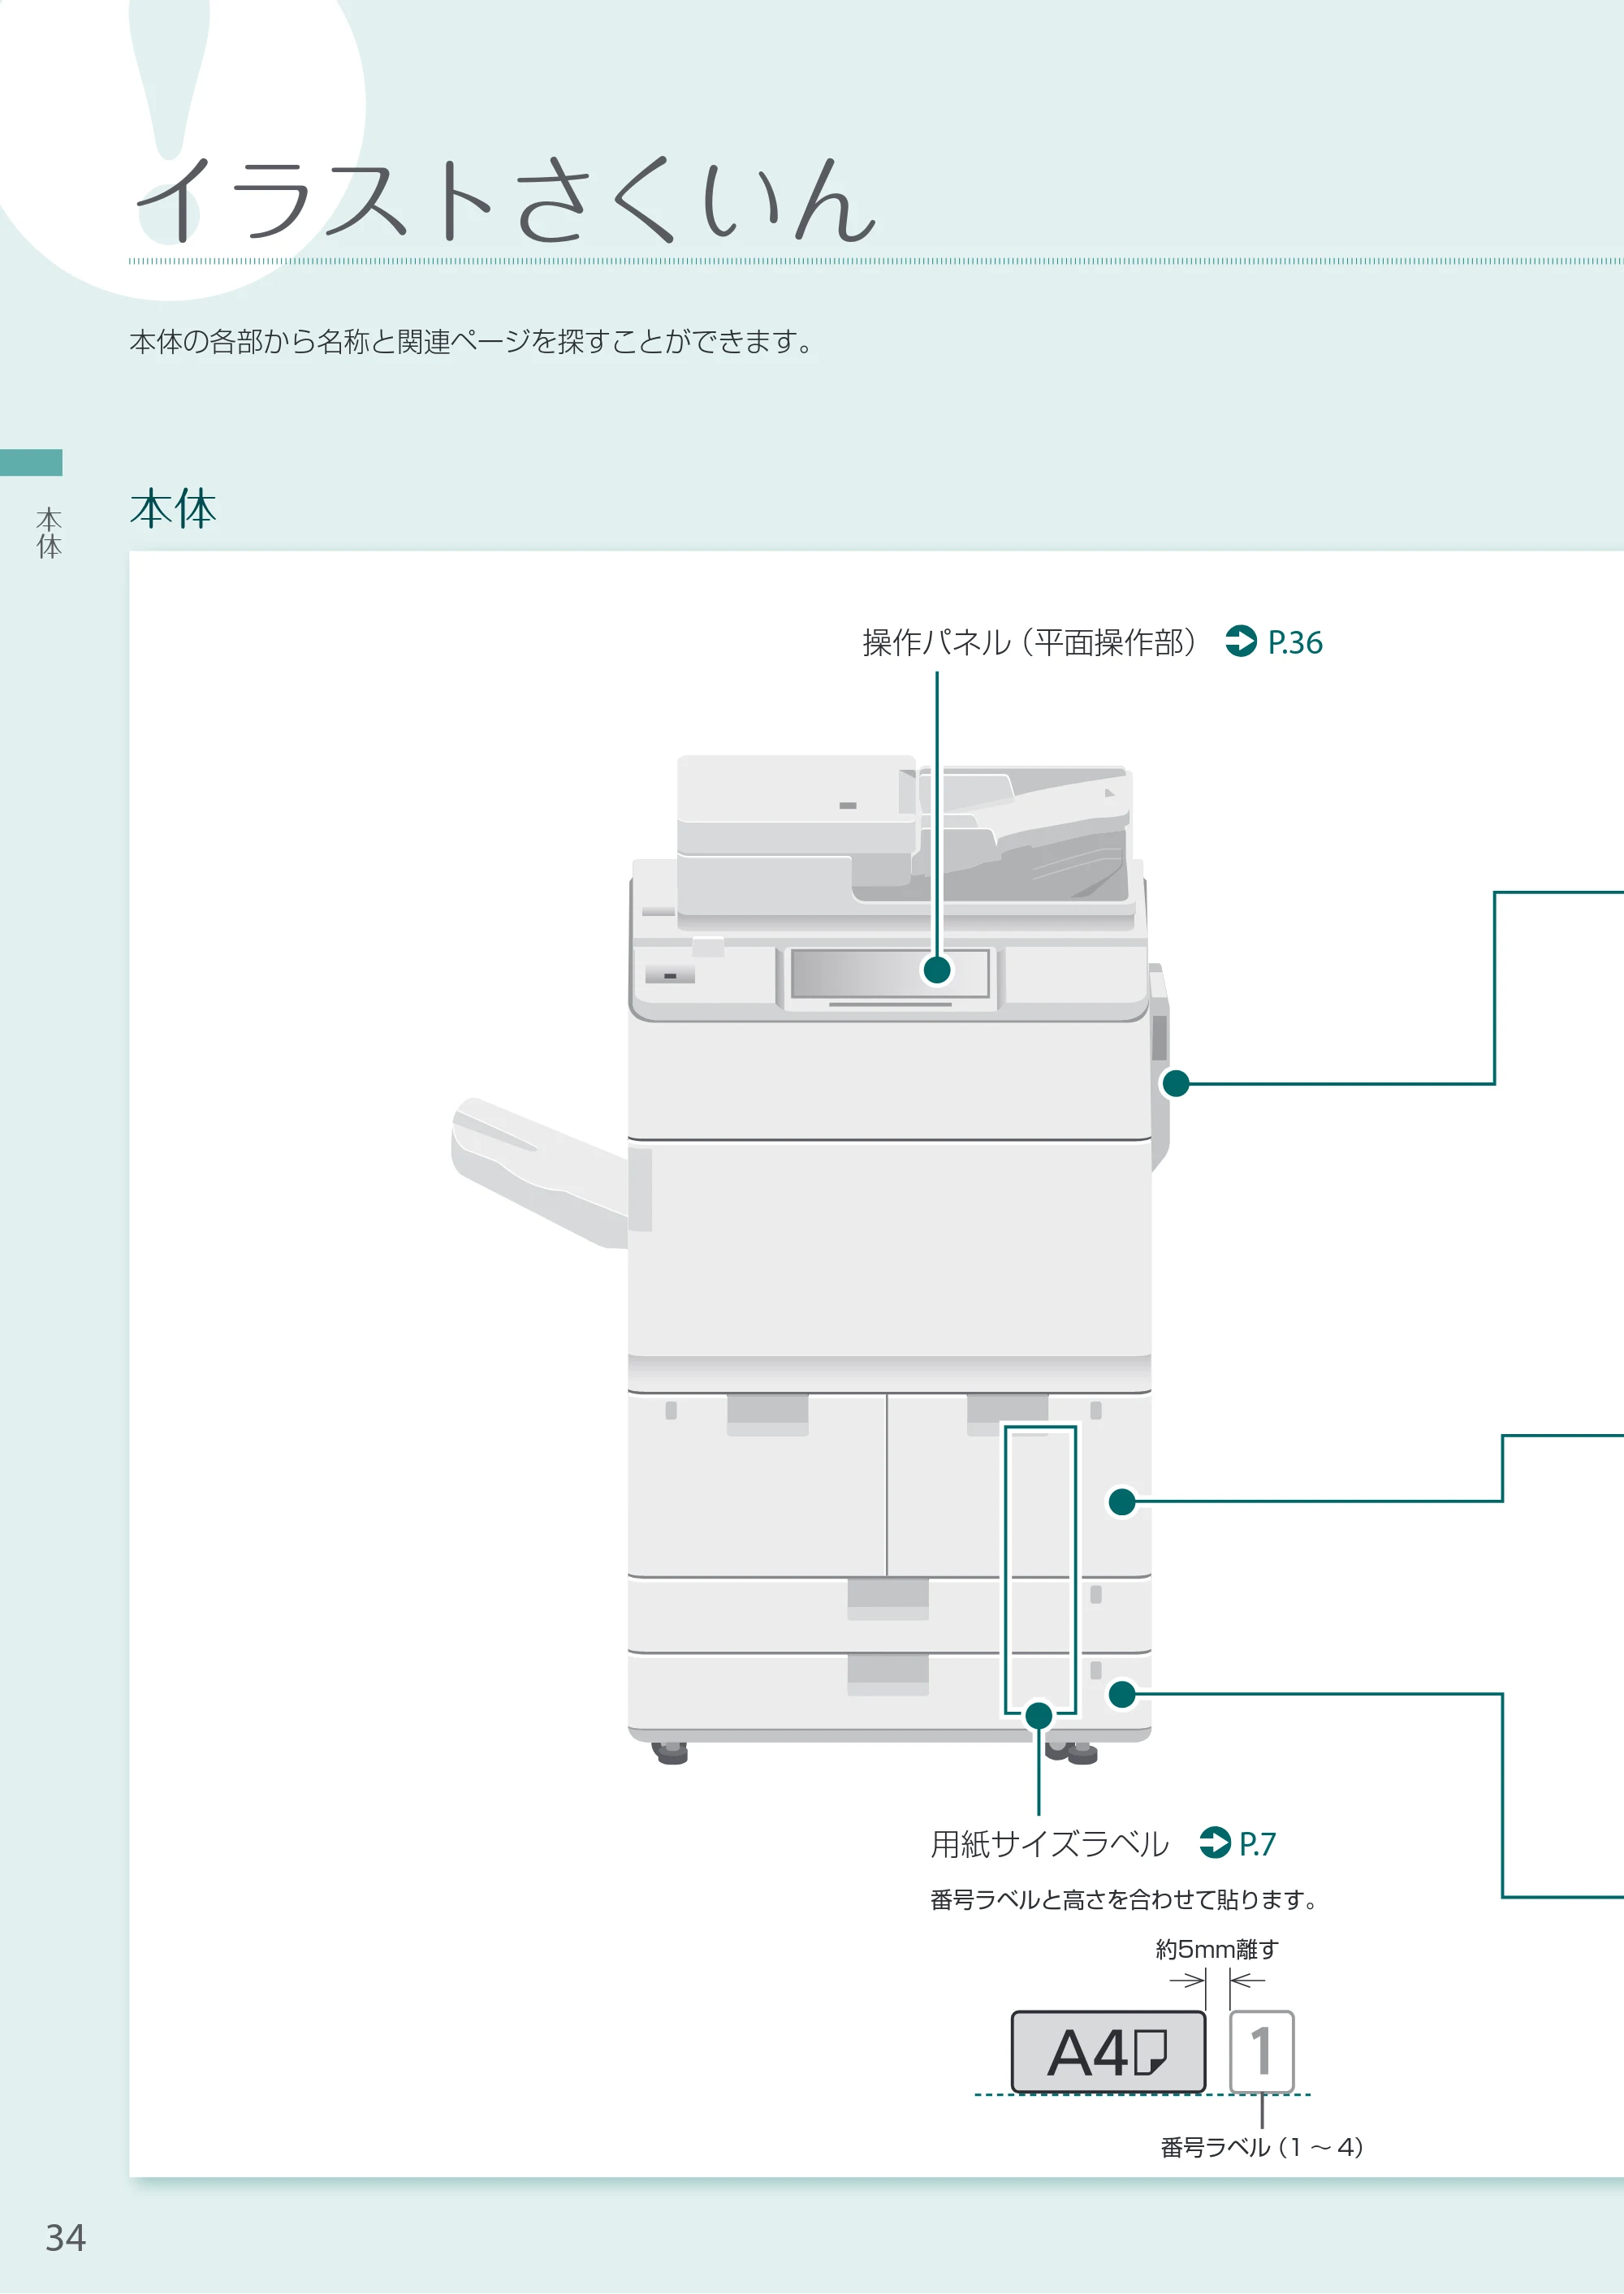Click the A4 paper size label graphic
Screen dimensions: 1624x2294
1108,2052
